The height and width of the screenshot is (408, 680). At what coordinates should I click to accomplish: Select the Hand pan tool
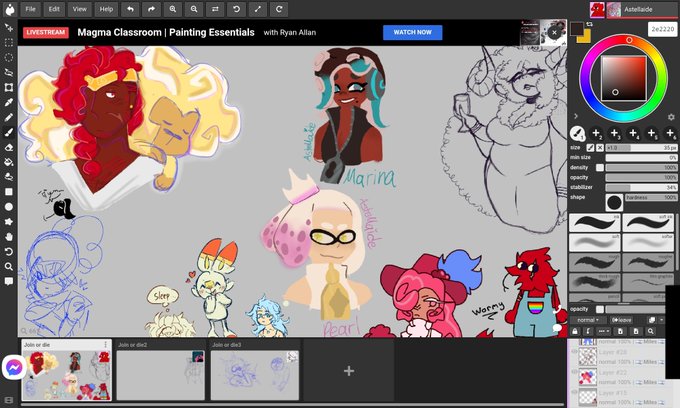[9, 237]
